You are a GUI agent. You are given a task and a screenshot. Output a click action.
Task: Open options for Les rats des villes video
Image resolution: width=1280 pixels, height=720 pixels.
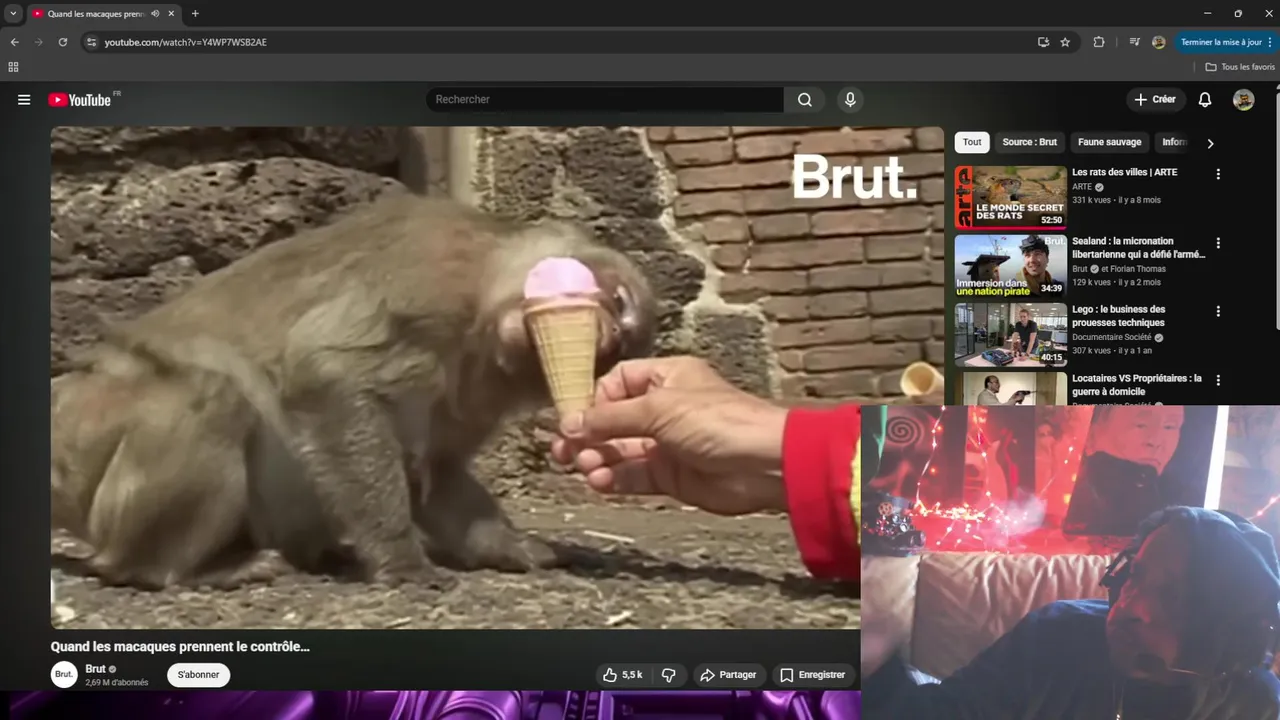[1218, 174]
